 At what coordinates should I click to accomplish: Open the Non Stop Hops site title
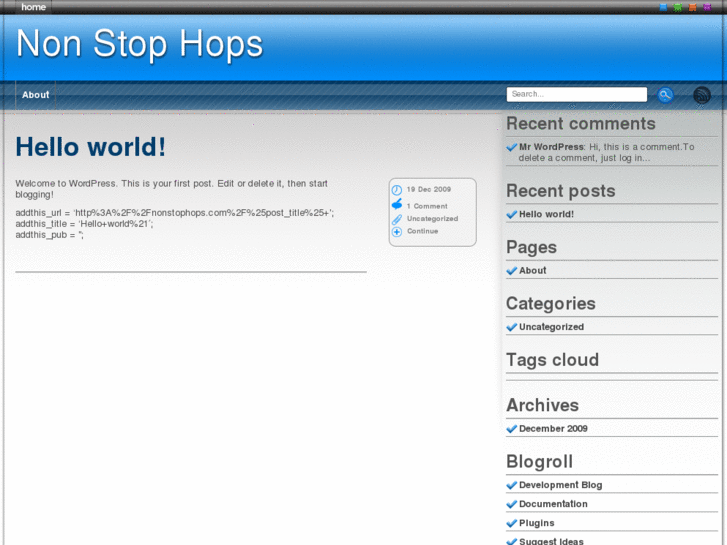(x=140, y=45)
